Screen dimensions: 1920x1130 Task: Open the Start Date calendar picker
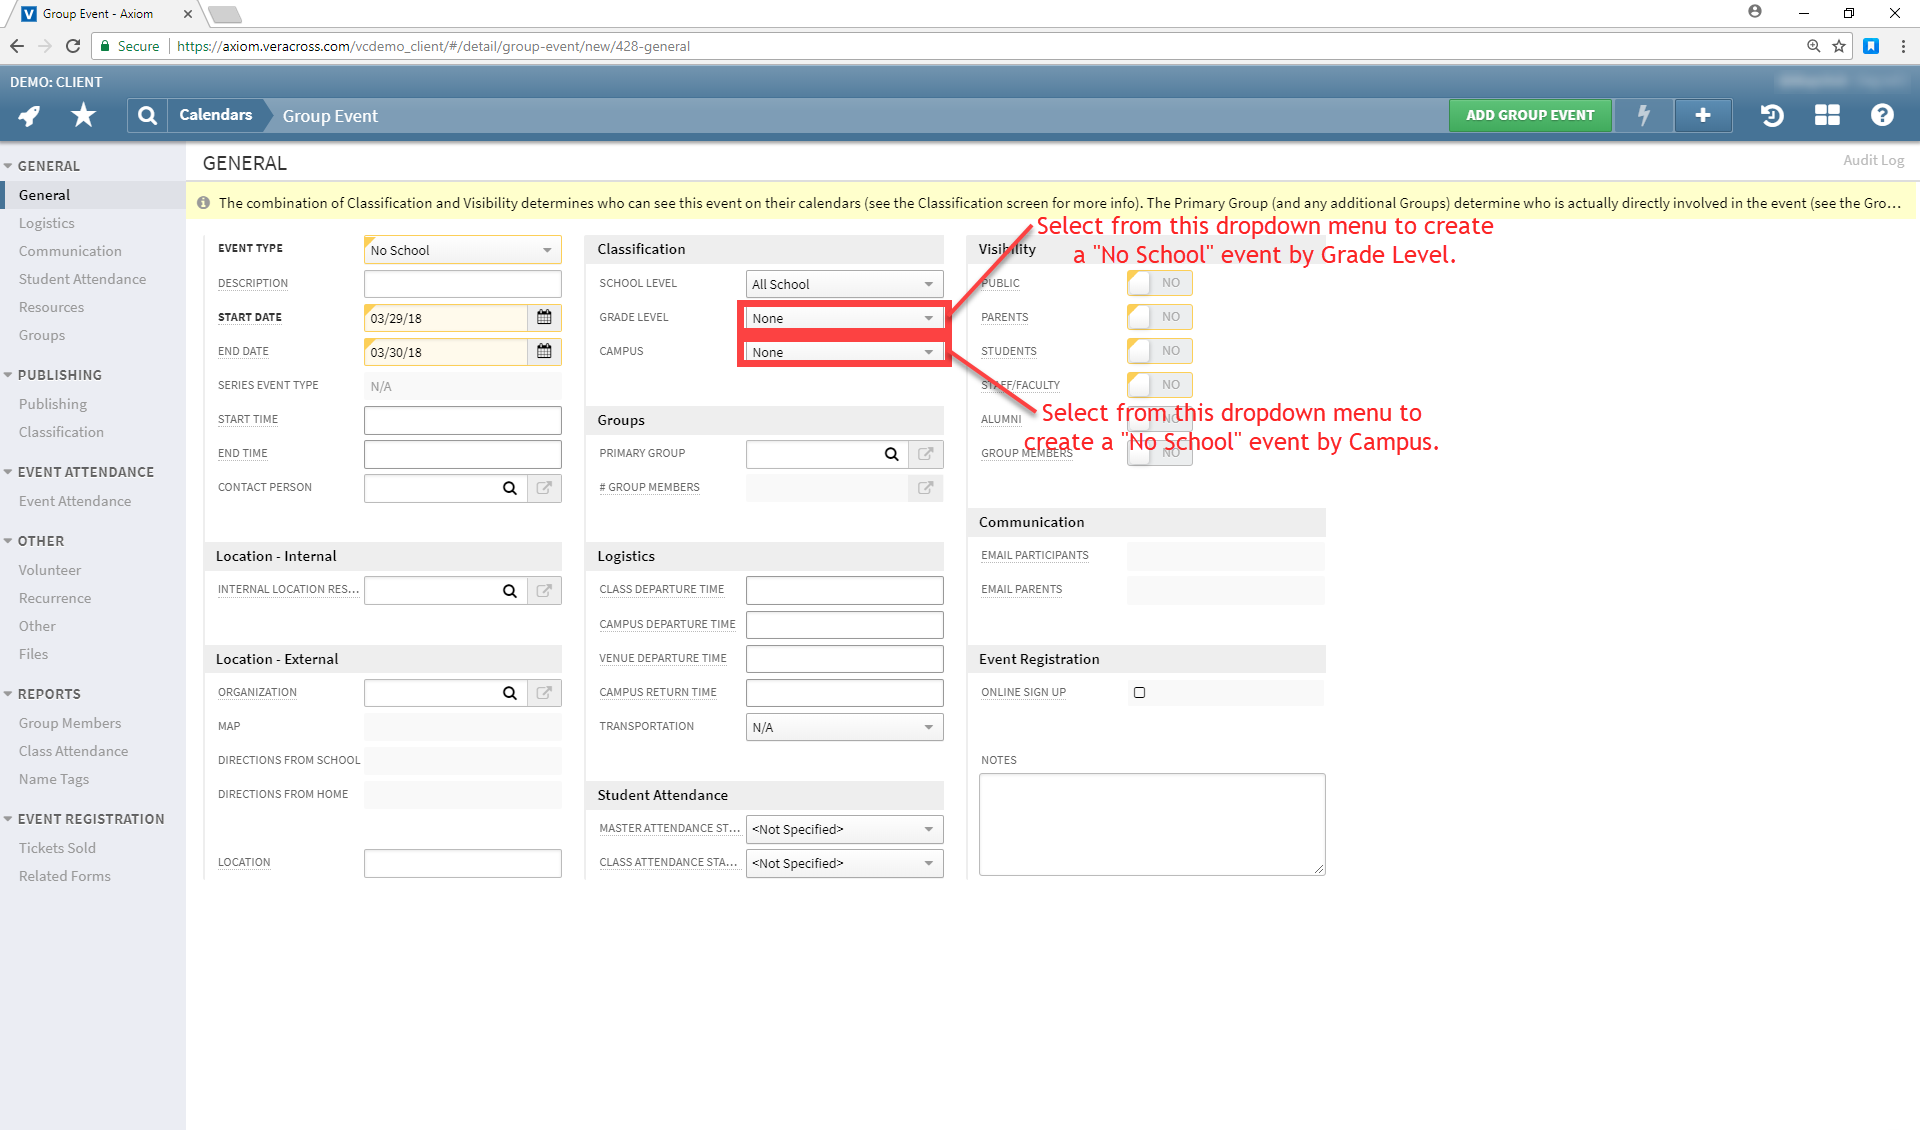pos(544,317)
